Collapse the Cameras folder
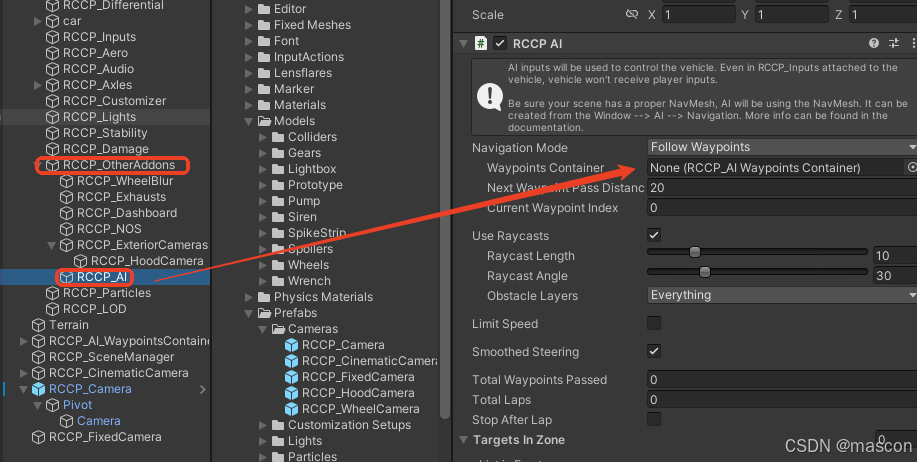Screen dimensions: 917x462 263,329
